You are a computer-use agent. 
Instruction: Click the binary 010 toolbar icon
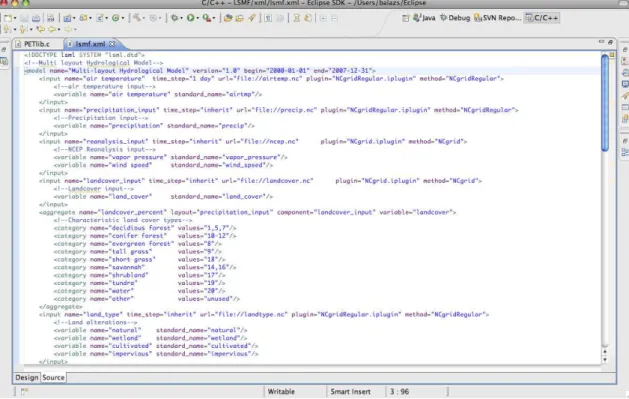coord(51,18)
